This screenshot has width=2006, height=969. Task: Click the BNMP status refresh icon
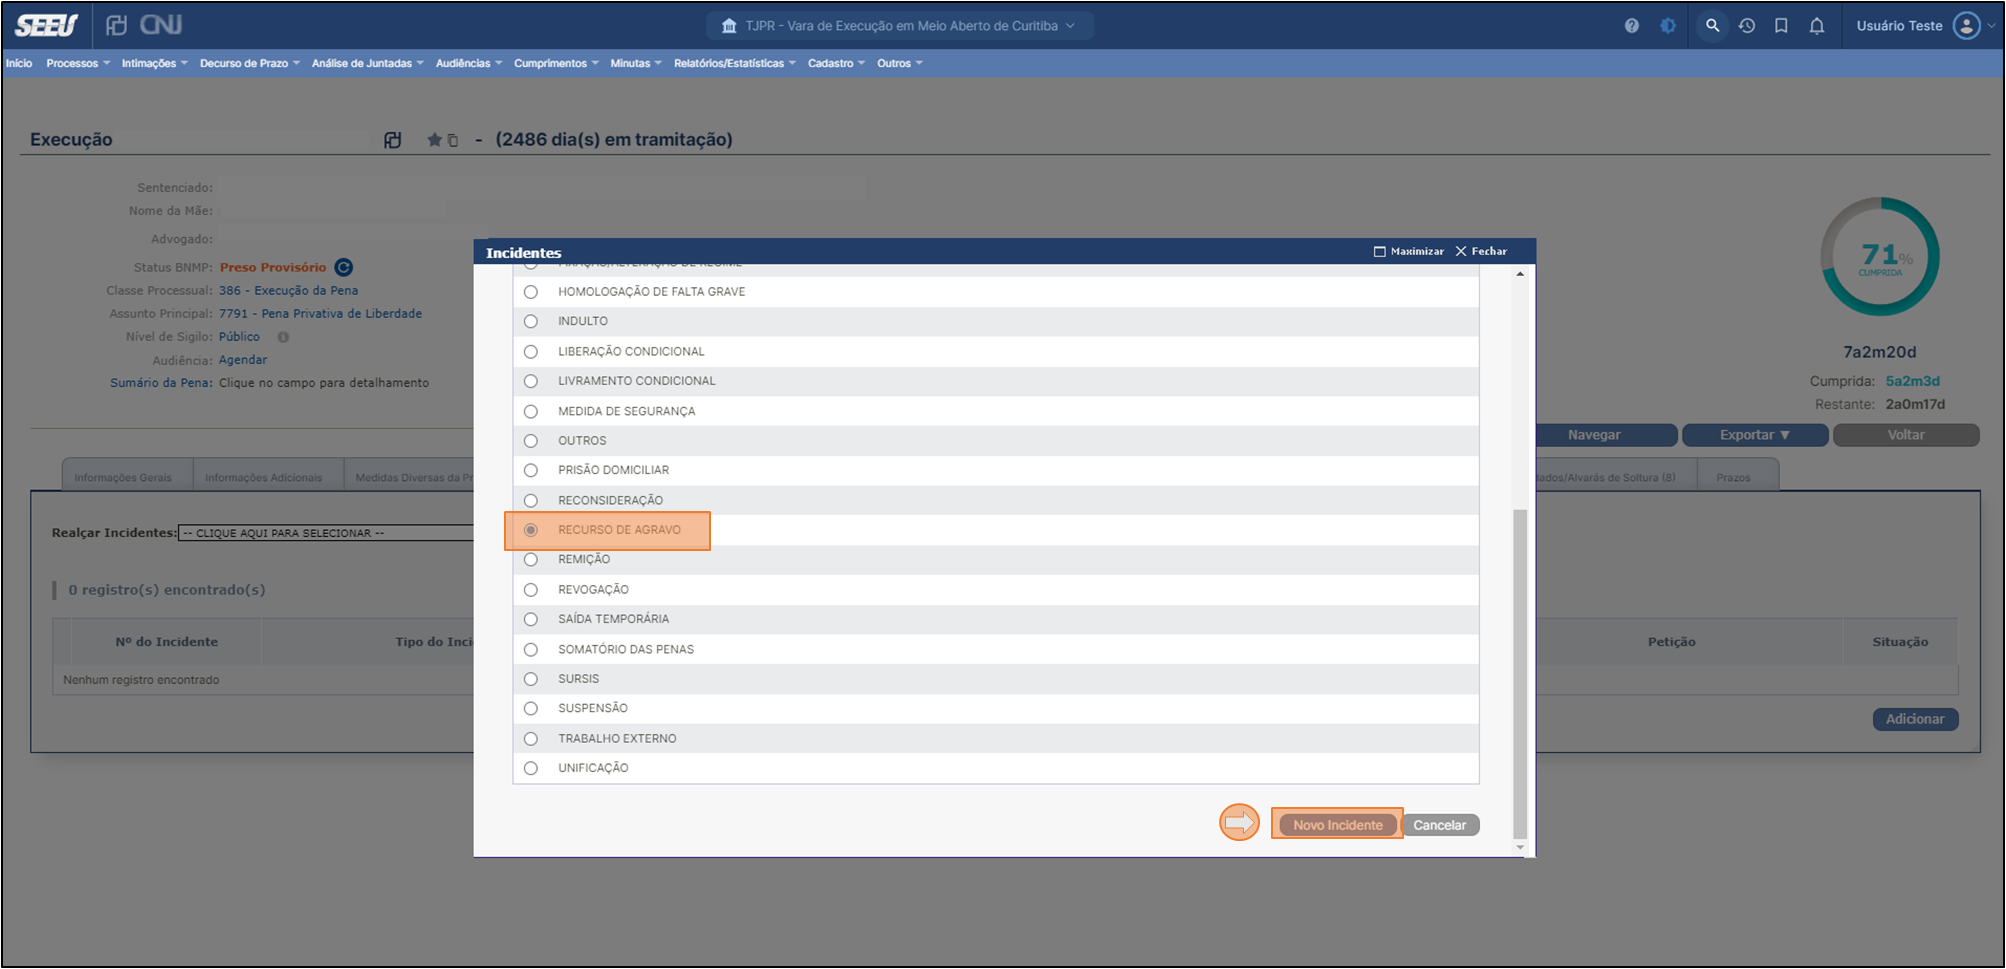(344, 267)
